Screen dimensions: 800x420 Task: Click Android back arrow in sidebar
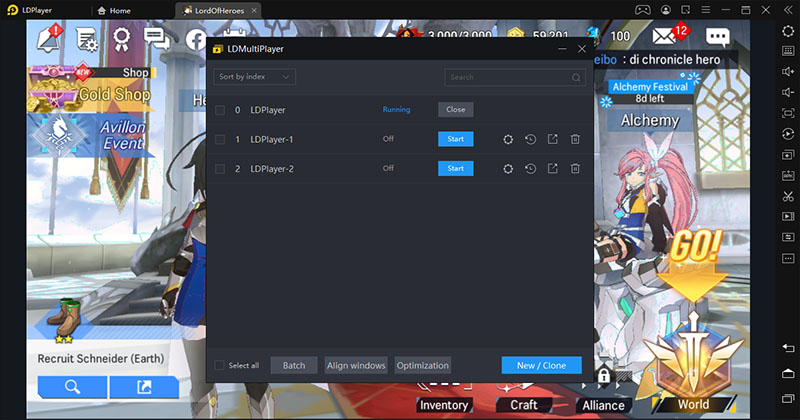(788, 348)
